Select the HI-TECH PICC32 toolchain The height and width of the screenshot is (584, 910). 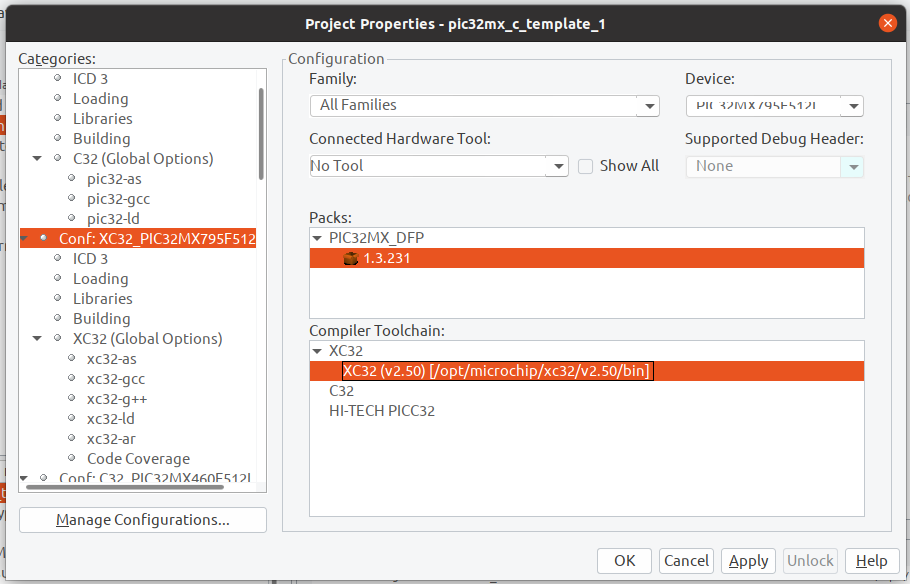tap(382, 411)
